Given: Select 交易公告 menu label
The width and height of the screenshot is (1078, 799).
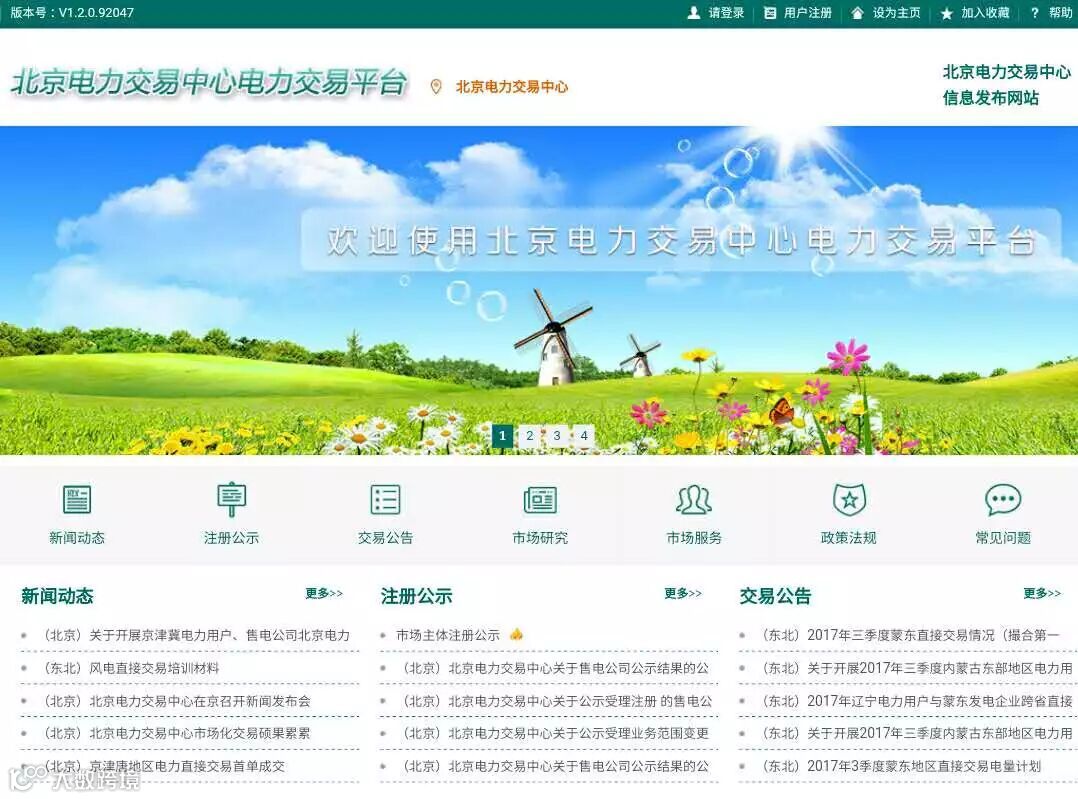Looking at the screenshot, I should (385, 538).
